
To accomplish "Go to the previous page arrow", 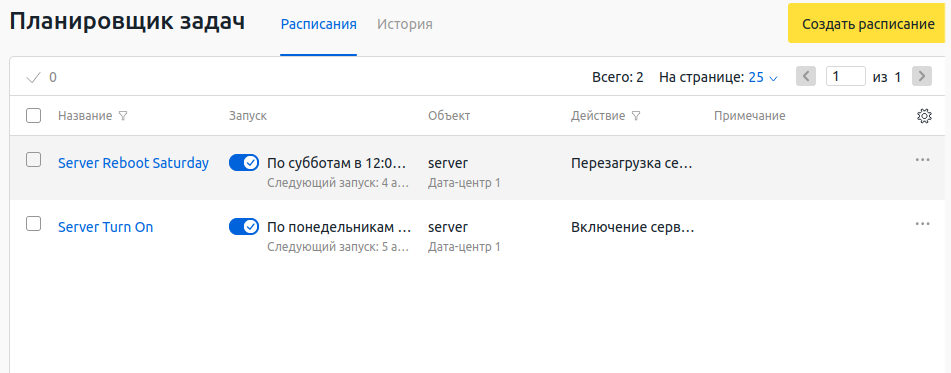I will click(805, 76).
